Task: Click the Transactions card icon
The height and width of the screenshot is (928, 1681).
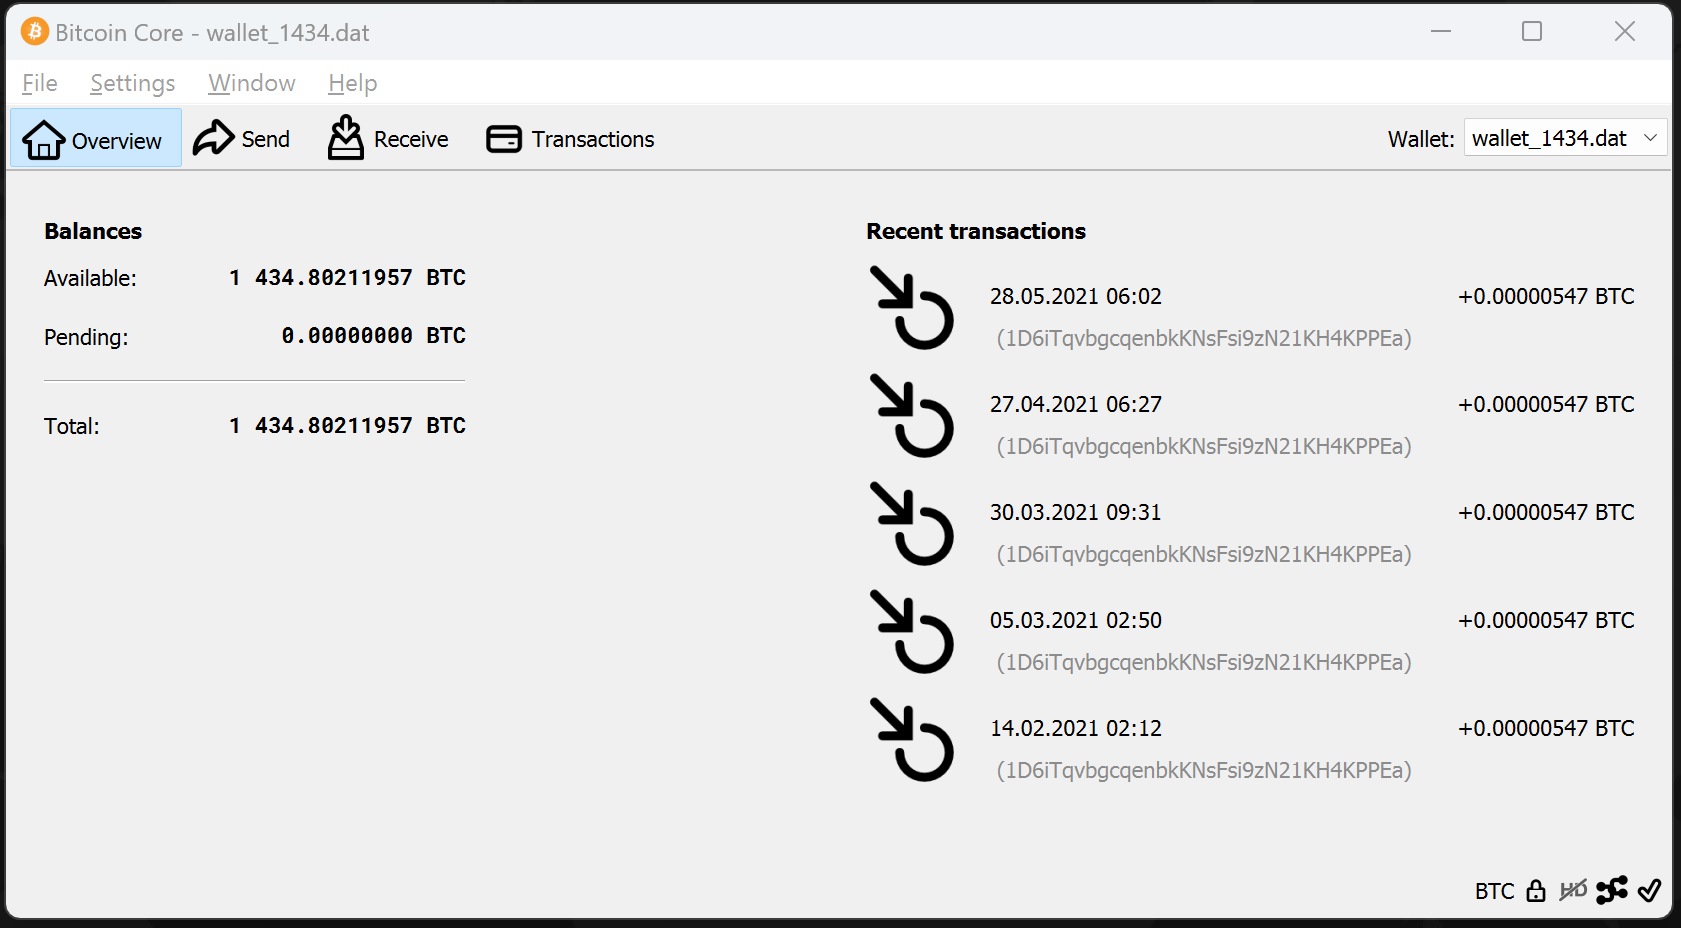Action: click(x=504, y=139)
